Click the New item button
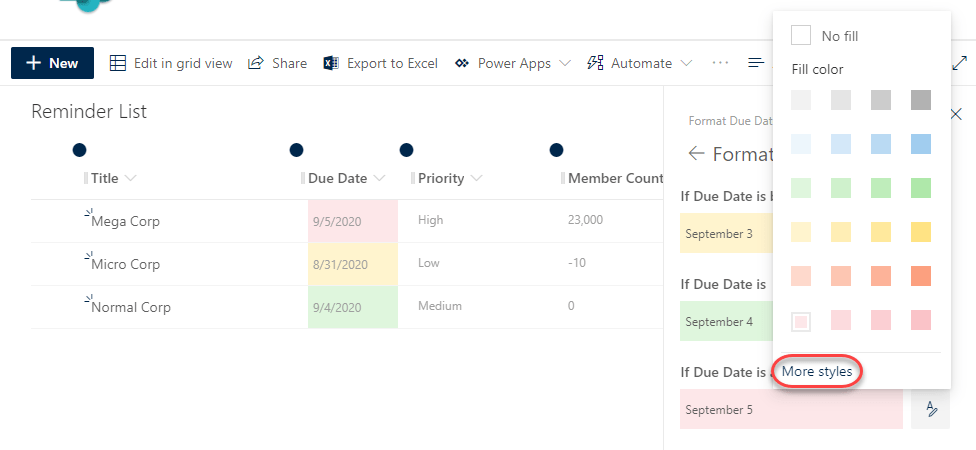The image size is (976, 450). [x=52, y=63]
